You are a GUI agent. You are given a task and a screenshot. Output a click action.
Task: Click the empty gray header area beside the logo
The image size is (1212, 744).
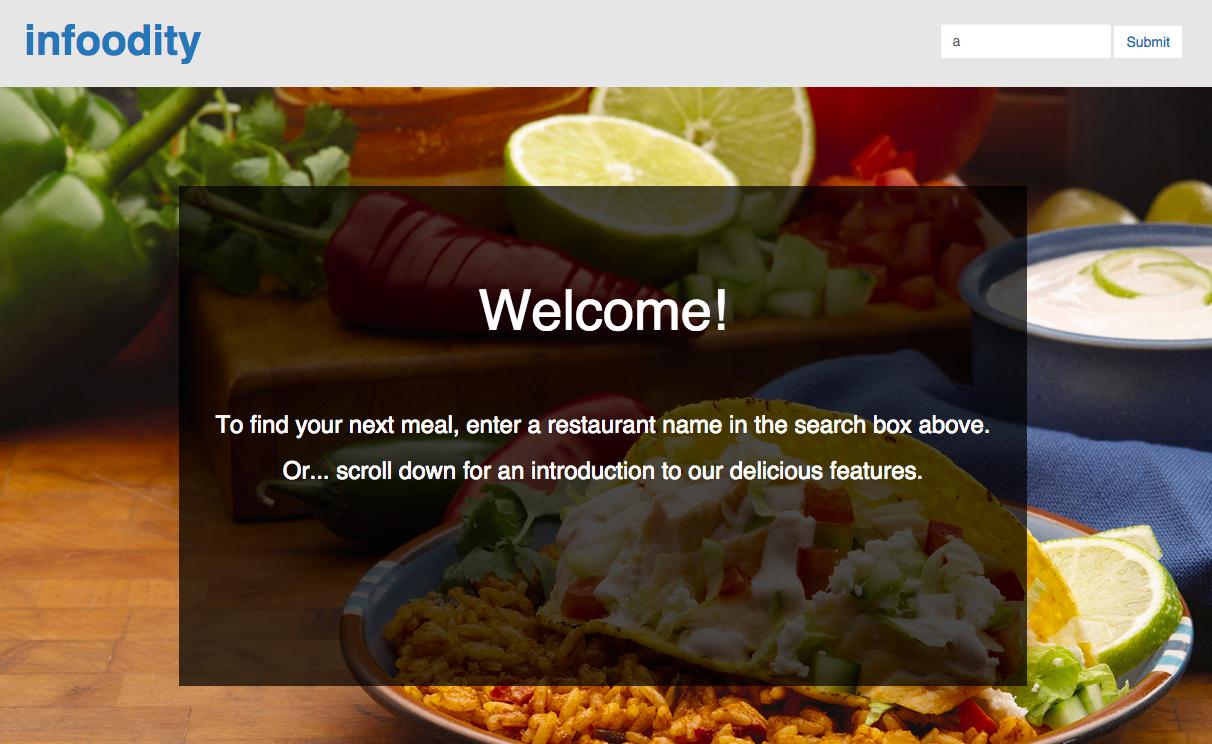(x=570, y=43)
